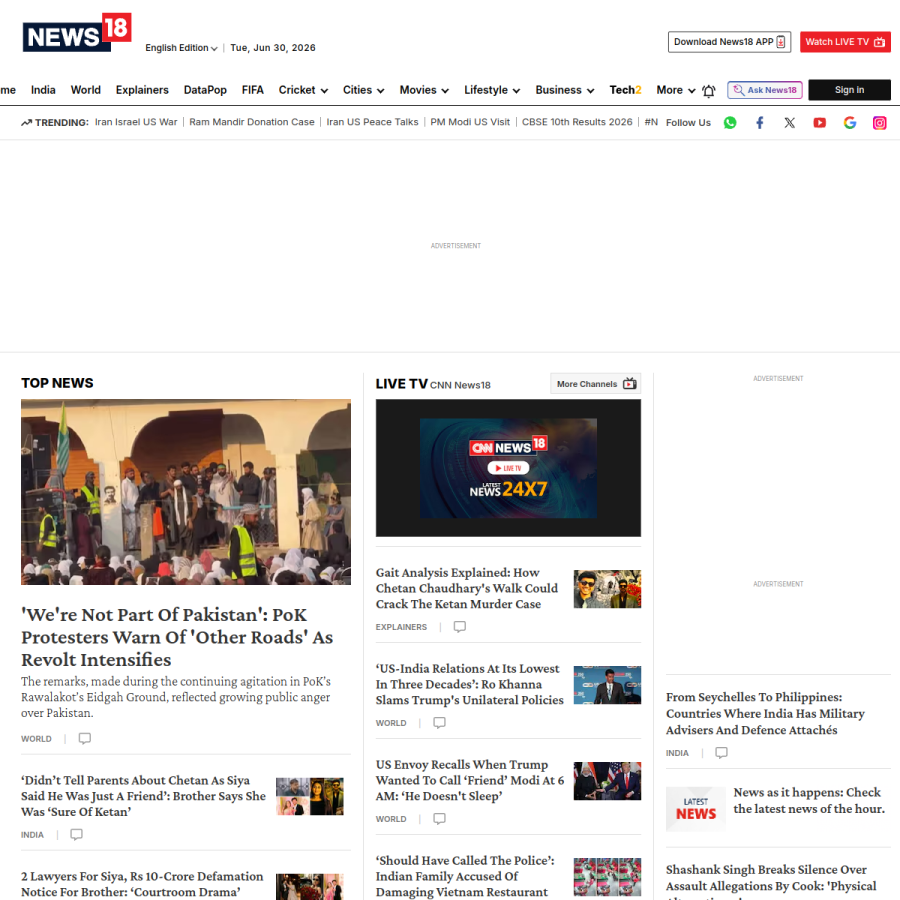900x900 pixels.
Task: Go to the India section
Action: (x=43, y=90)
